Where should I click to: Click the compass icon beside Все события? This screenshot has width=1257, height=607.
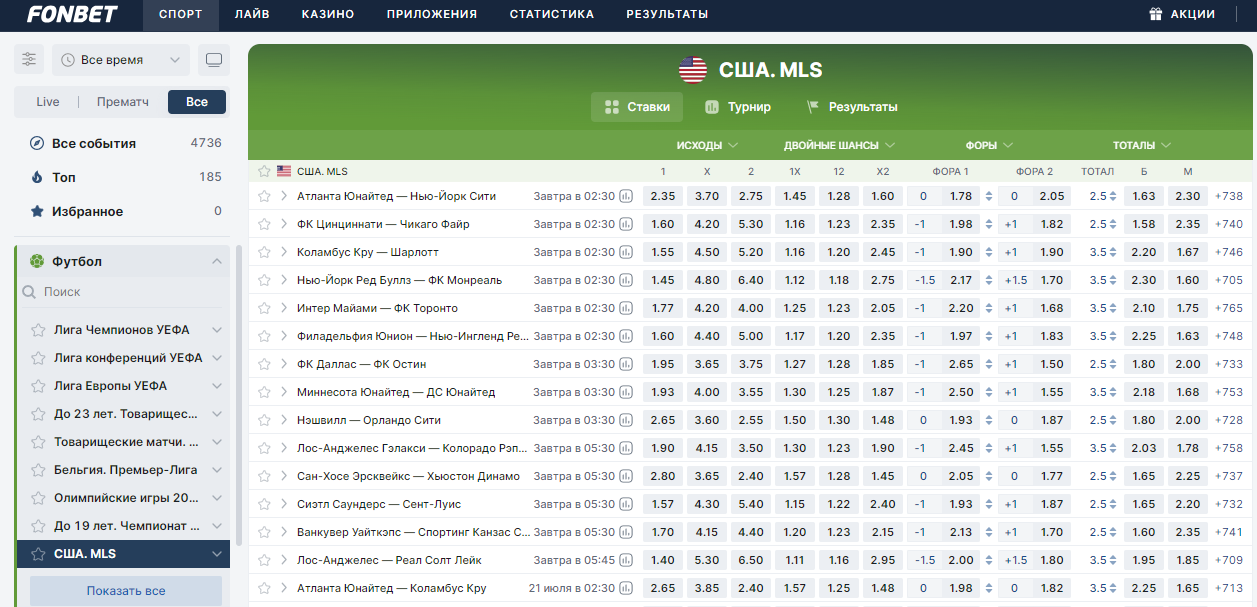point(37,143)
